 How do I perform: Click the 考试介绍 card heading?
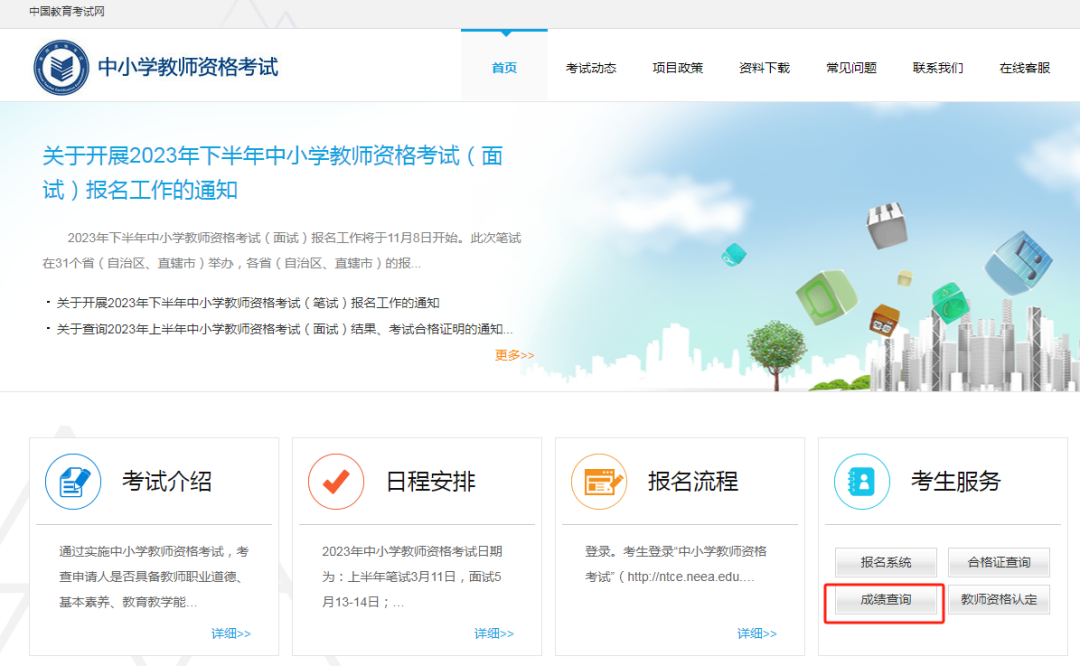167,481
